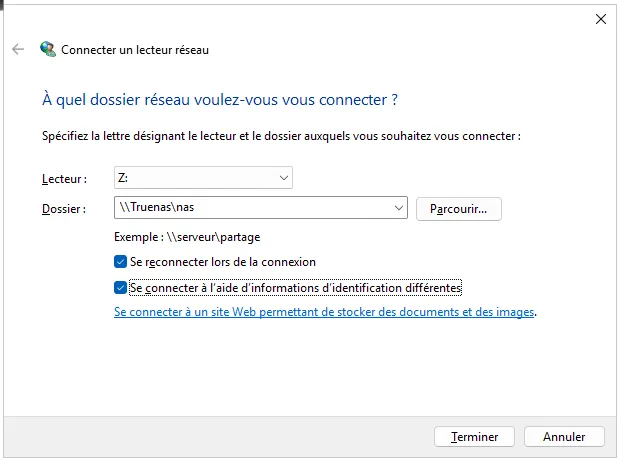Click the Parcourir... button
The image size is (621, 462).
point(459,209)
